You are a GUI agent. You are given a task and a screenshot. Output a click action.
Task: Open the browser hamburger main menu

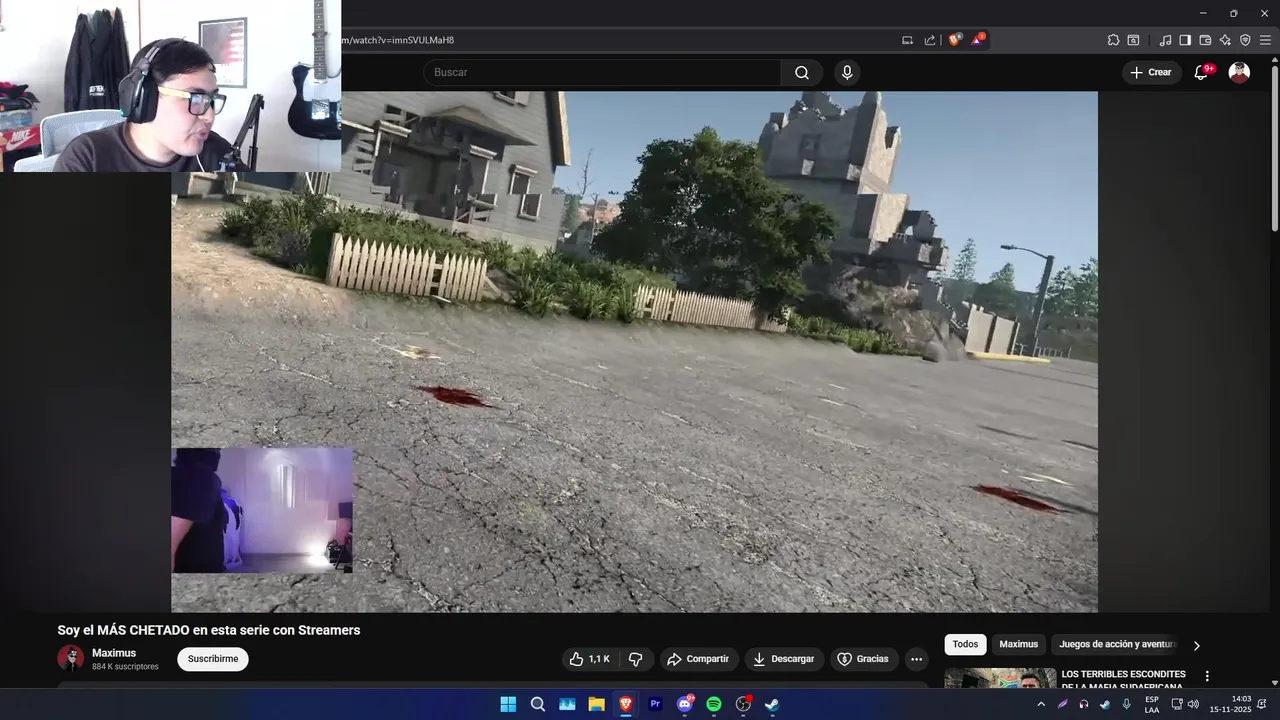click(x=1265, y=40)
